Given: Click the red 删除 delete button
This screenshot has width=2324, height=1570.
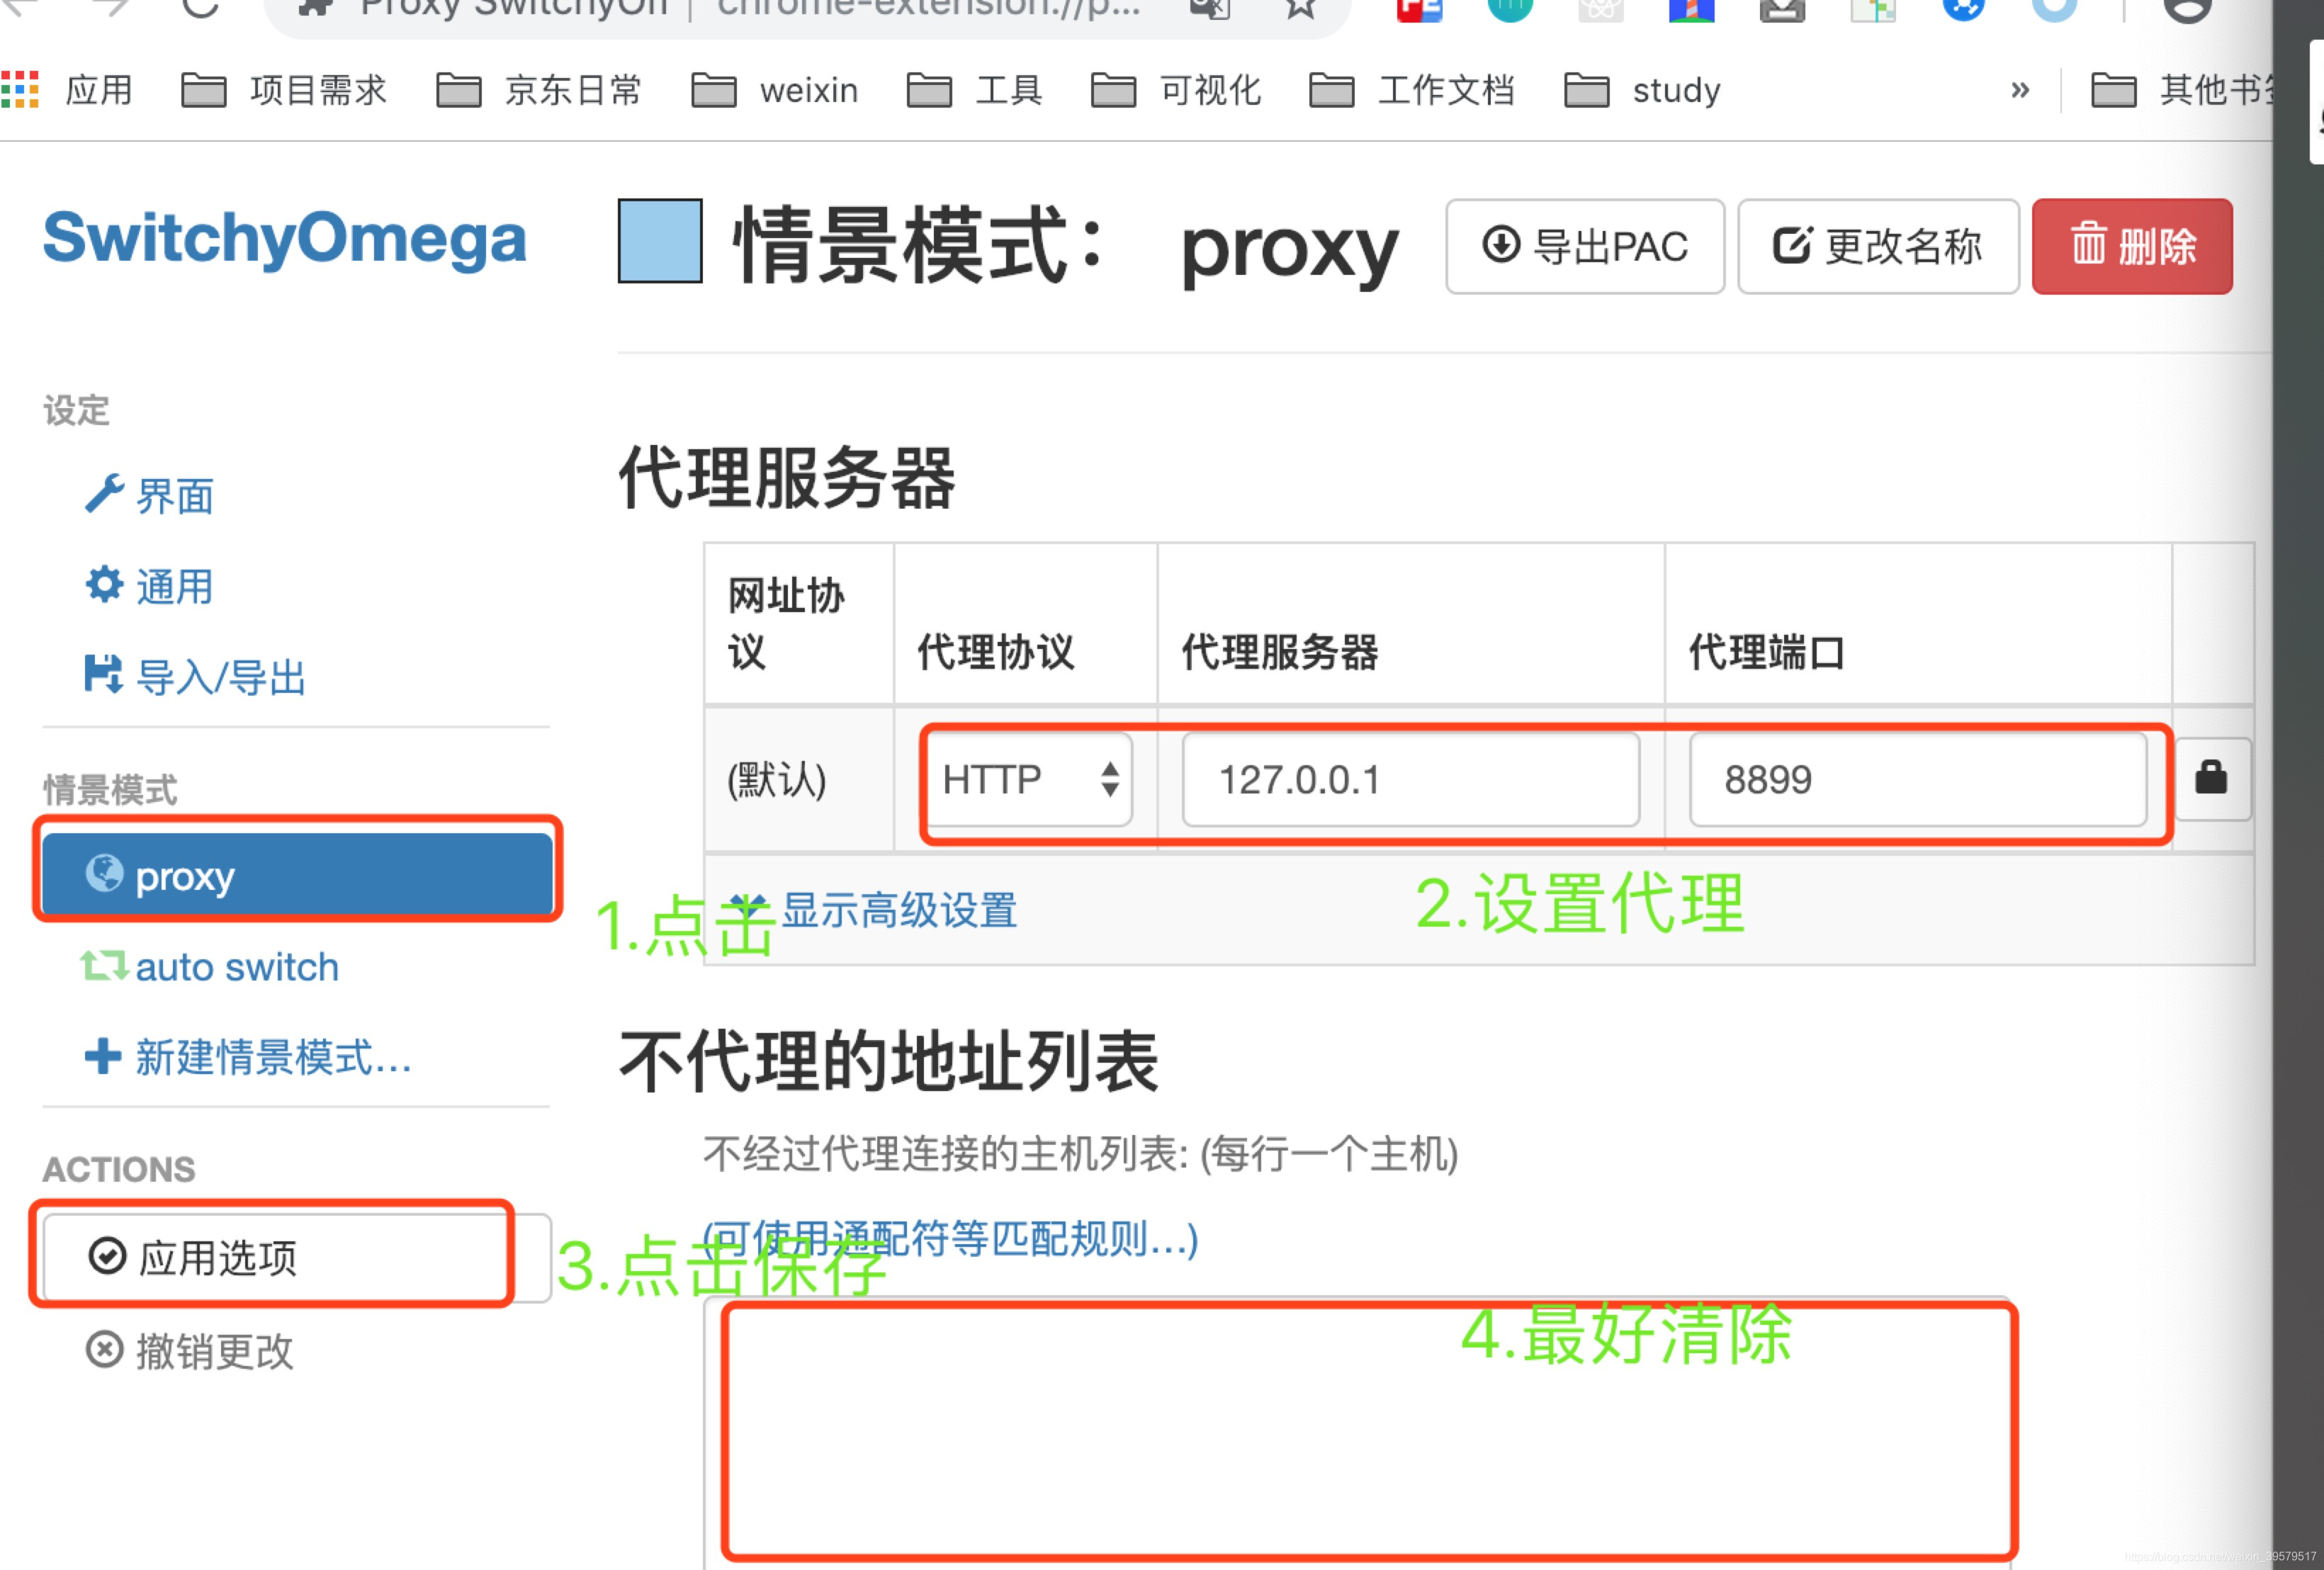Looking at the screenshot, I should pos(2131,246).
